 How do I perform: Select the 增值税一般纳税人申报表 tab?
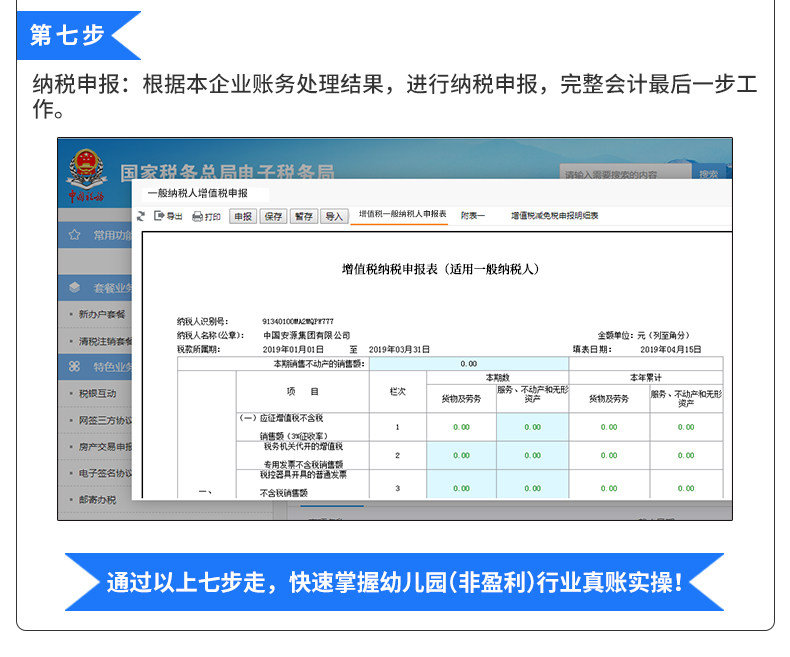403,214
